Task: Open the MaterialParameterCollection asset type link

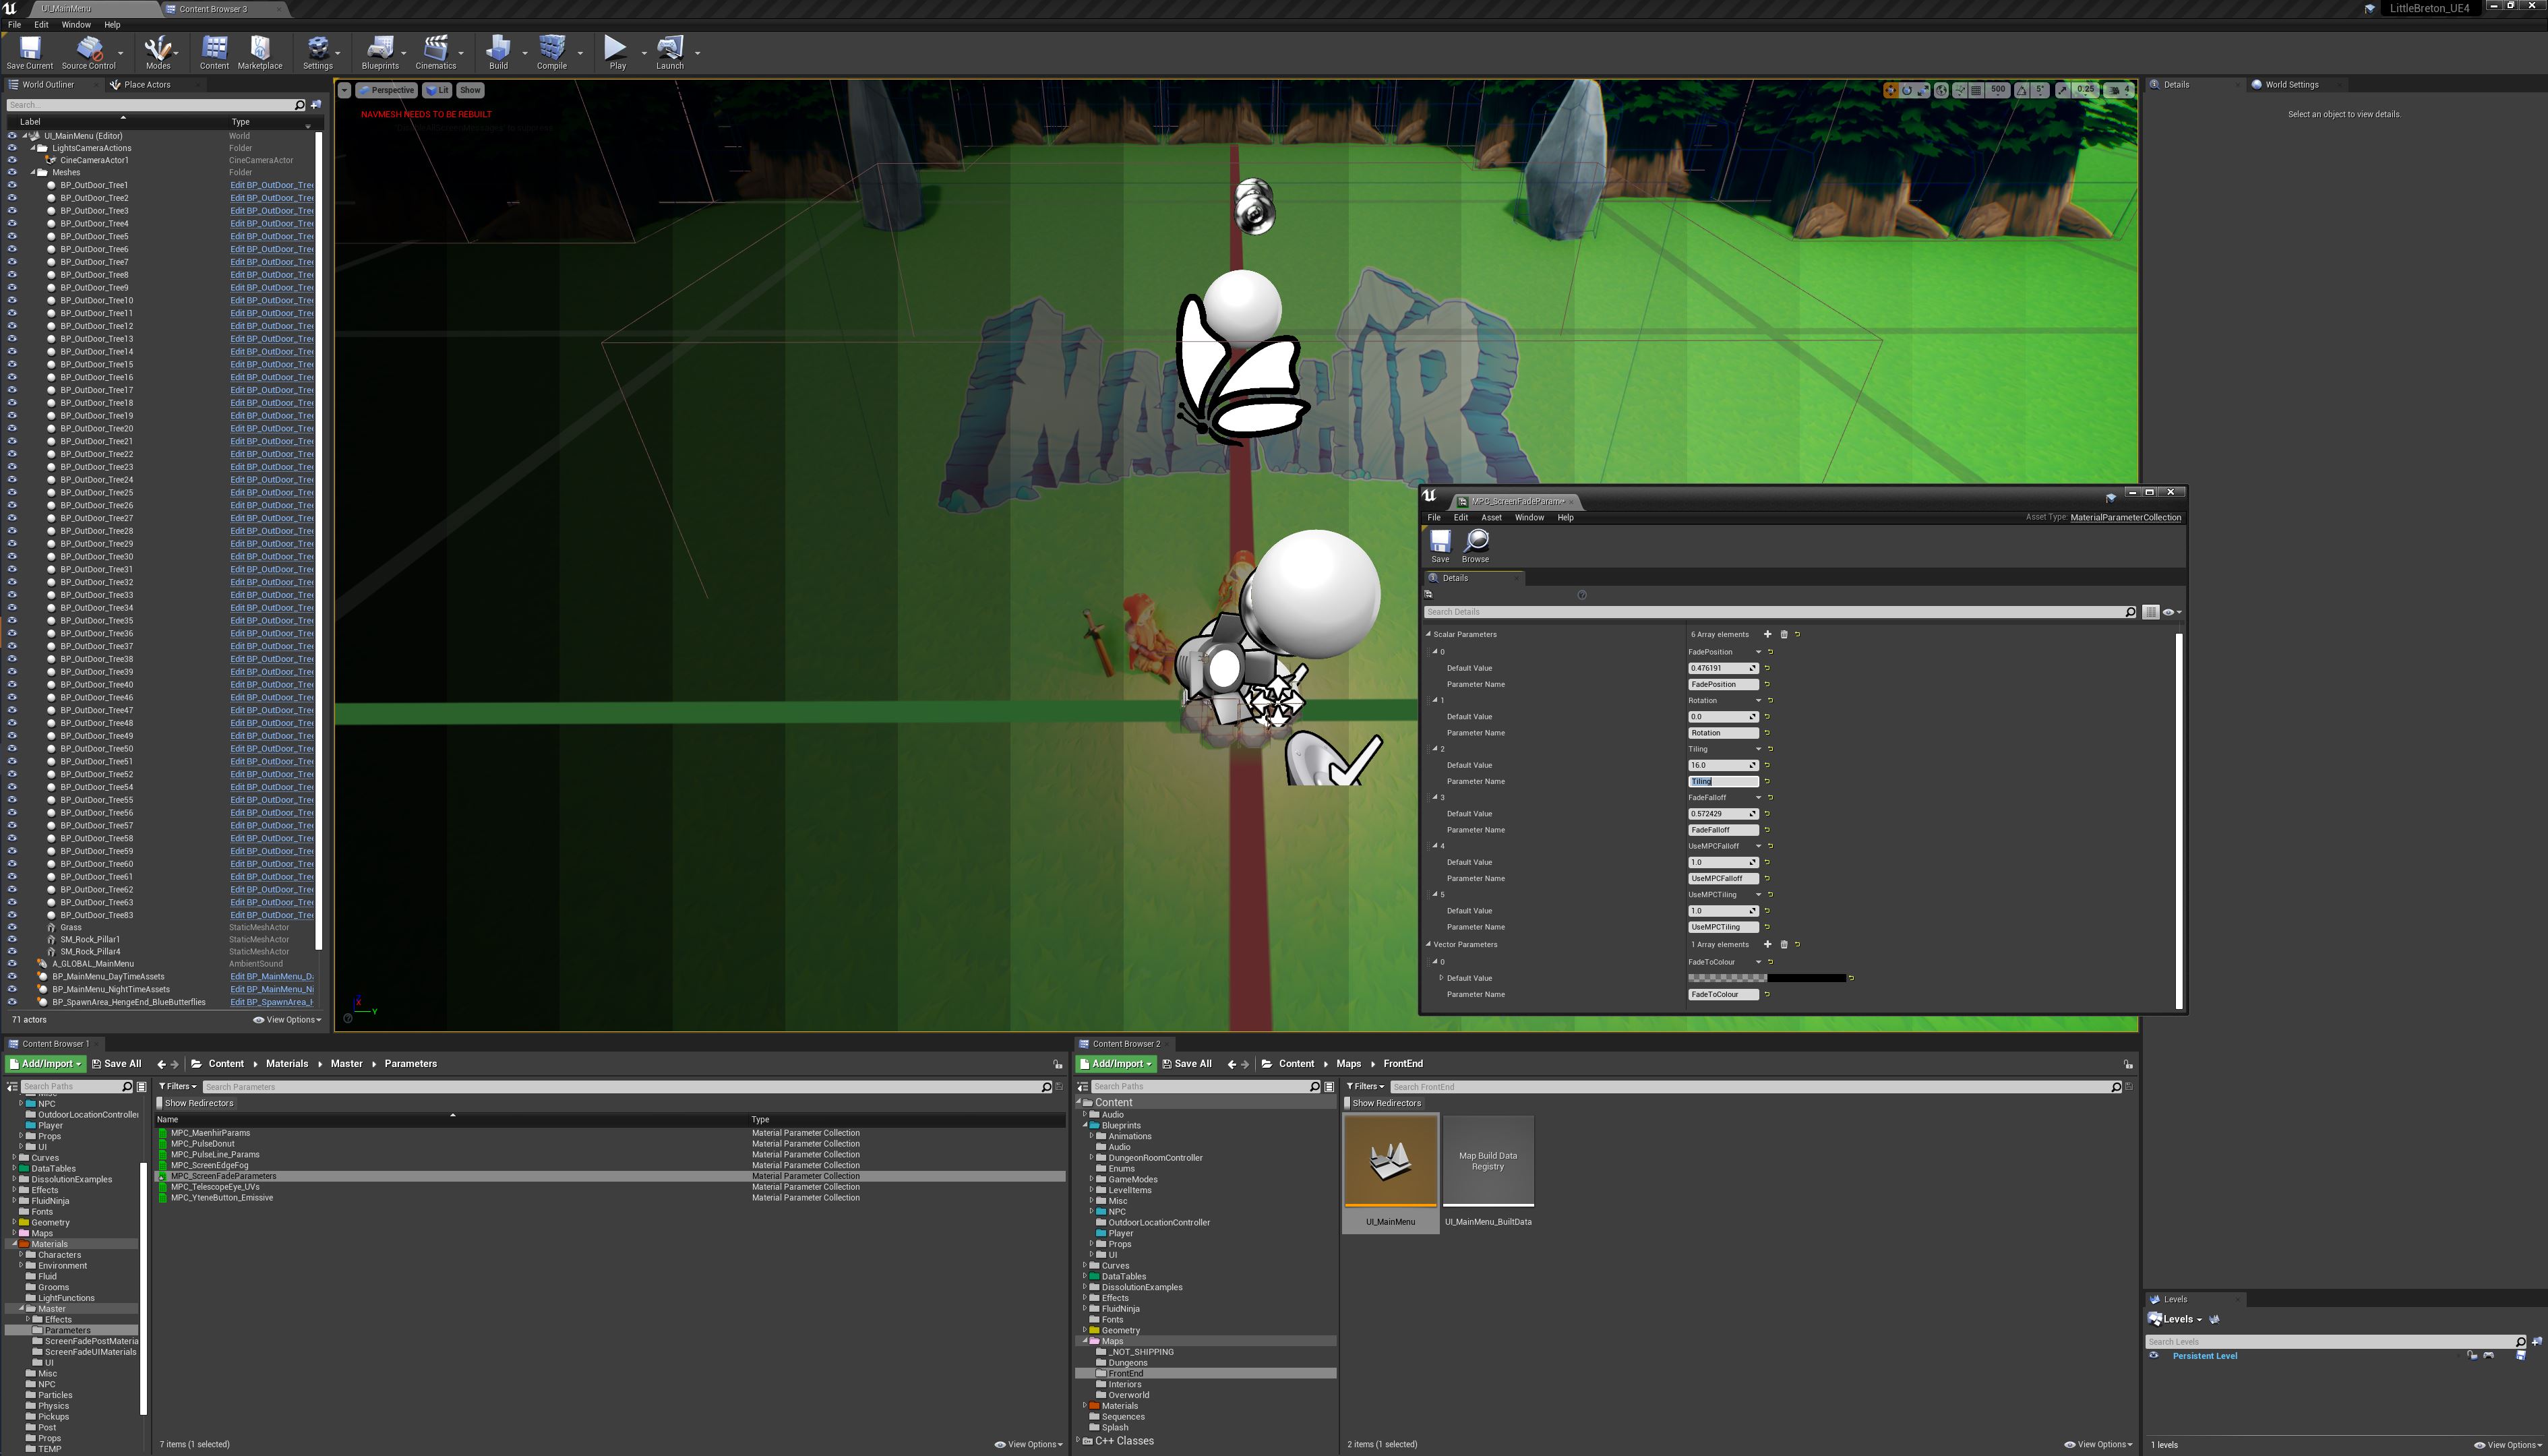Action: (2125, 518)
